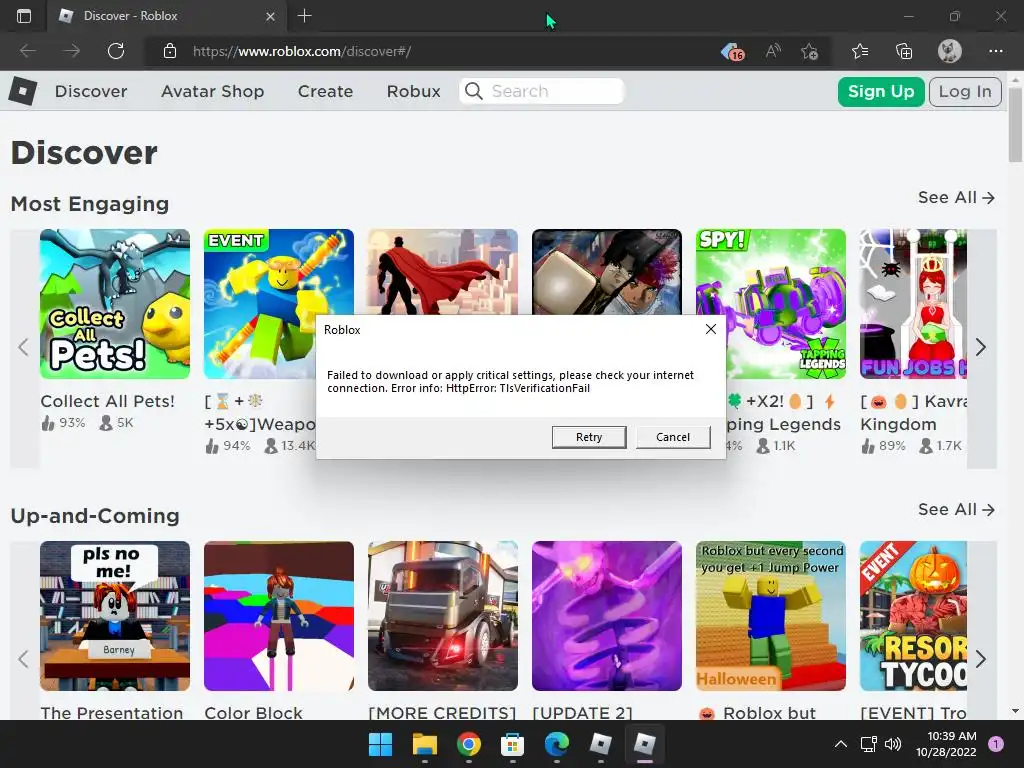Open the Jump Power Halloween thumbnail
The height and width of the screenshot is (768, 1024).
(771, 616)
